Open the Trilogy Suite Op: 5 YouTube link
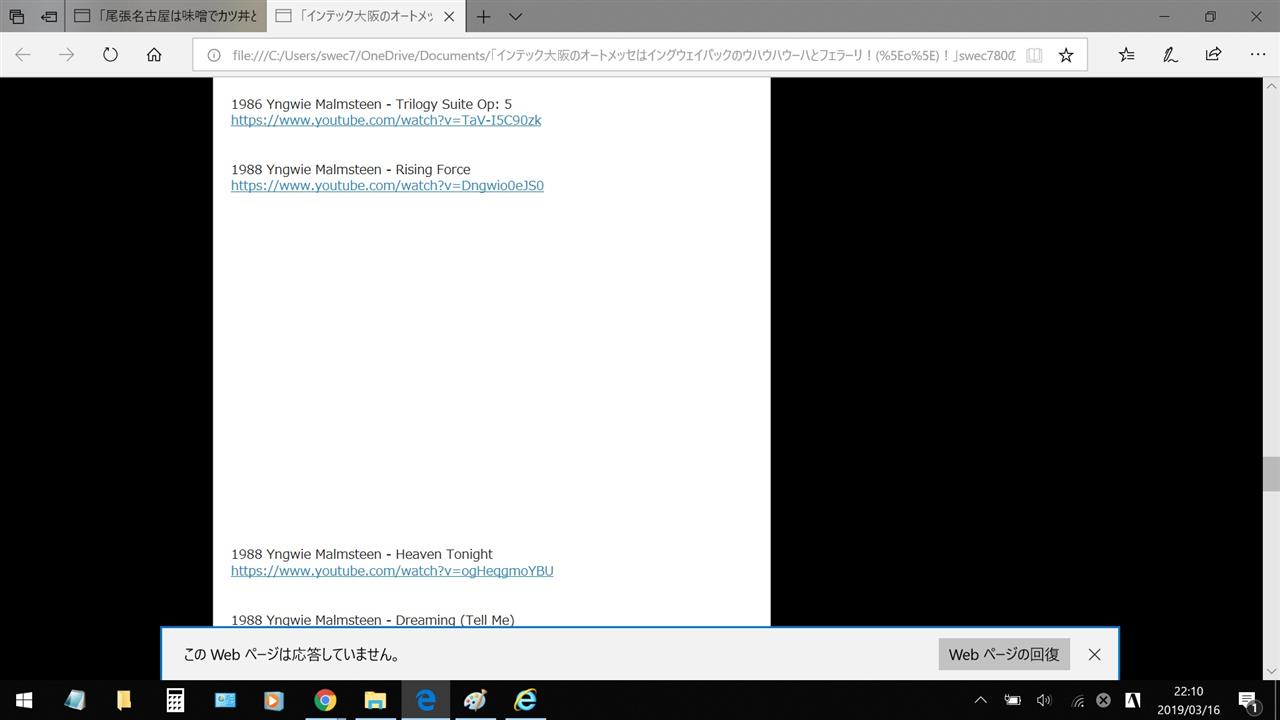1280x720 pixels. (386, 120)
